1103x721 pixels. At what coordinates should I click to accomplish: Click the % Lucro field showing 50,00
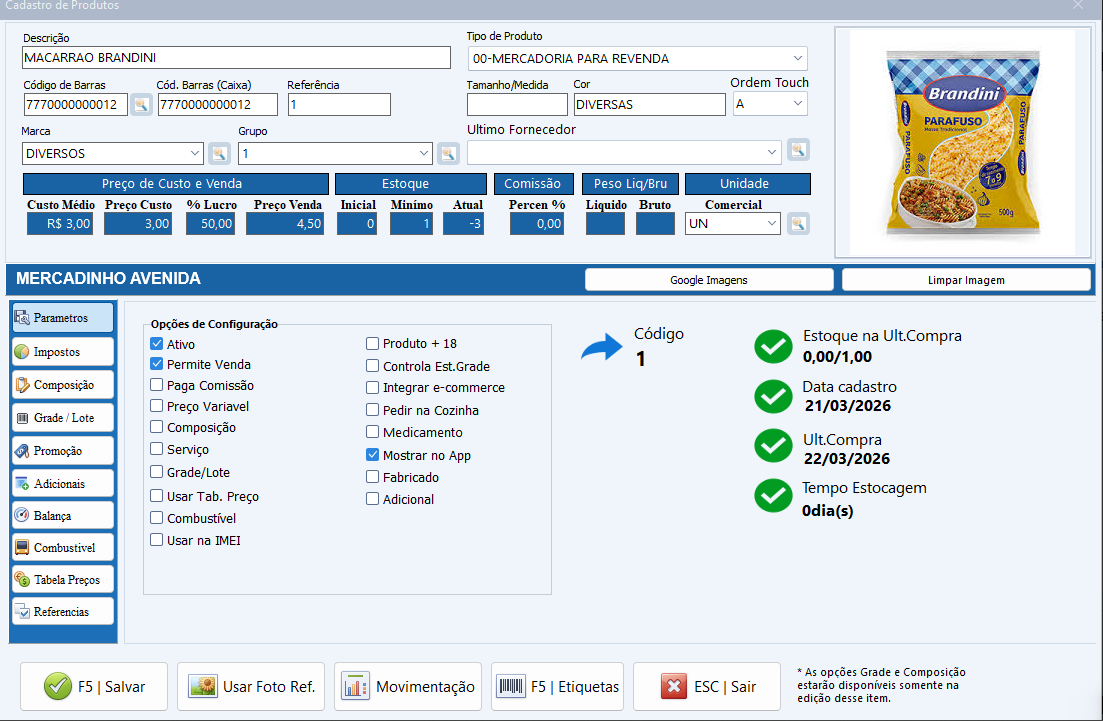coord(210,224)
